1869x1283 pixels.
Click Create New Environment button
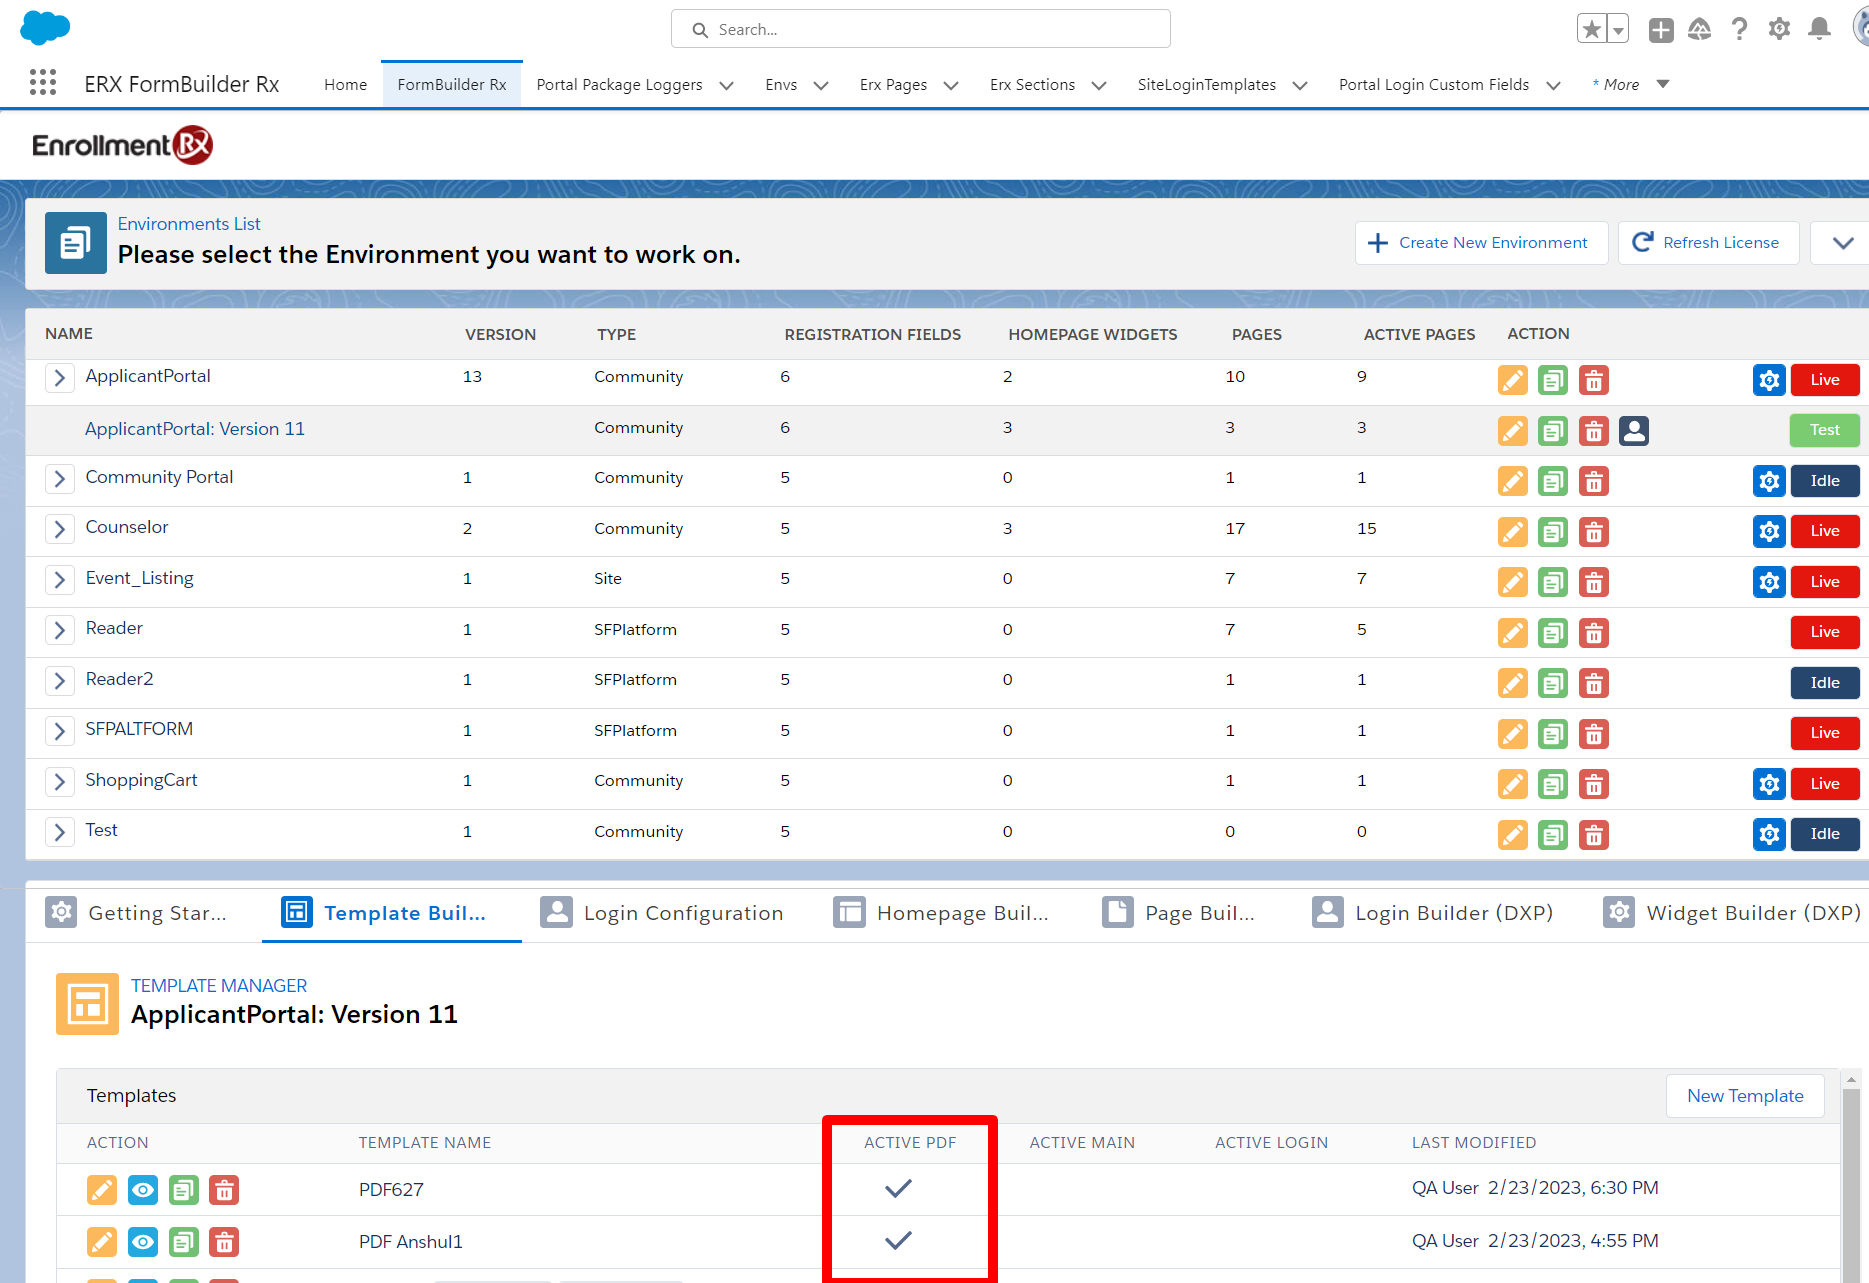tap(1480, 243)
